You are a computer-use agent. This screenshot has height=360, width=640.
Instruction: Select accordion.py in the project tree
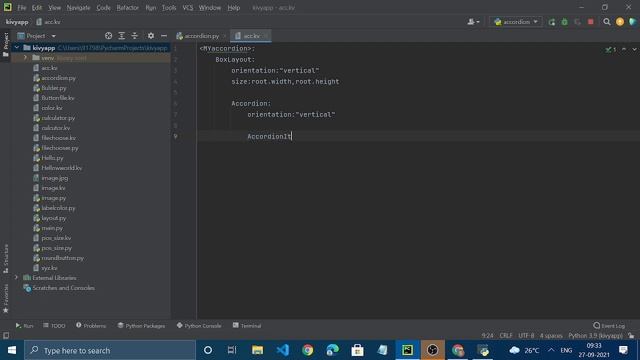tap(58, 78)
